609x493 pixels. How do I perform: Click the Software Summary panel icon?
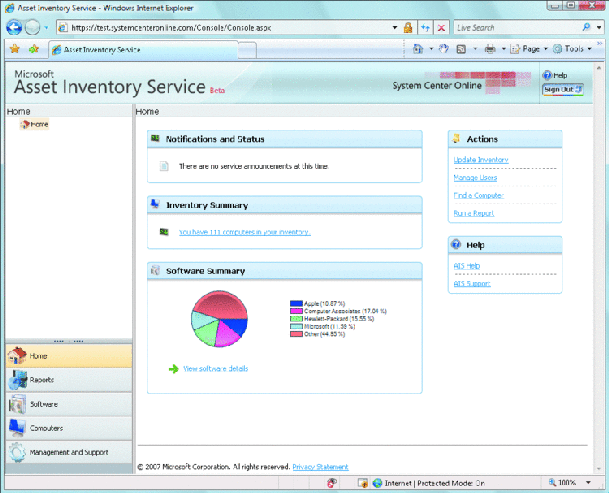(x=155, y=270)
